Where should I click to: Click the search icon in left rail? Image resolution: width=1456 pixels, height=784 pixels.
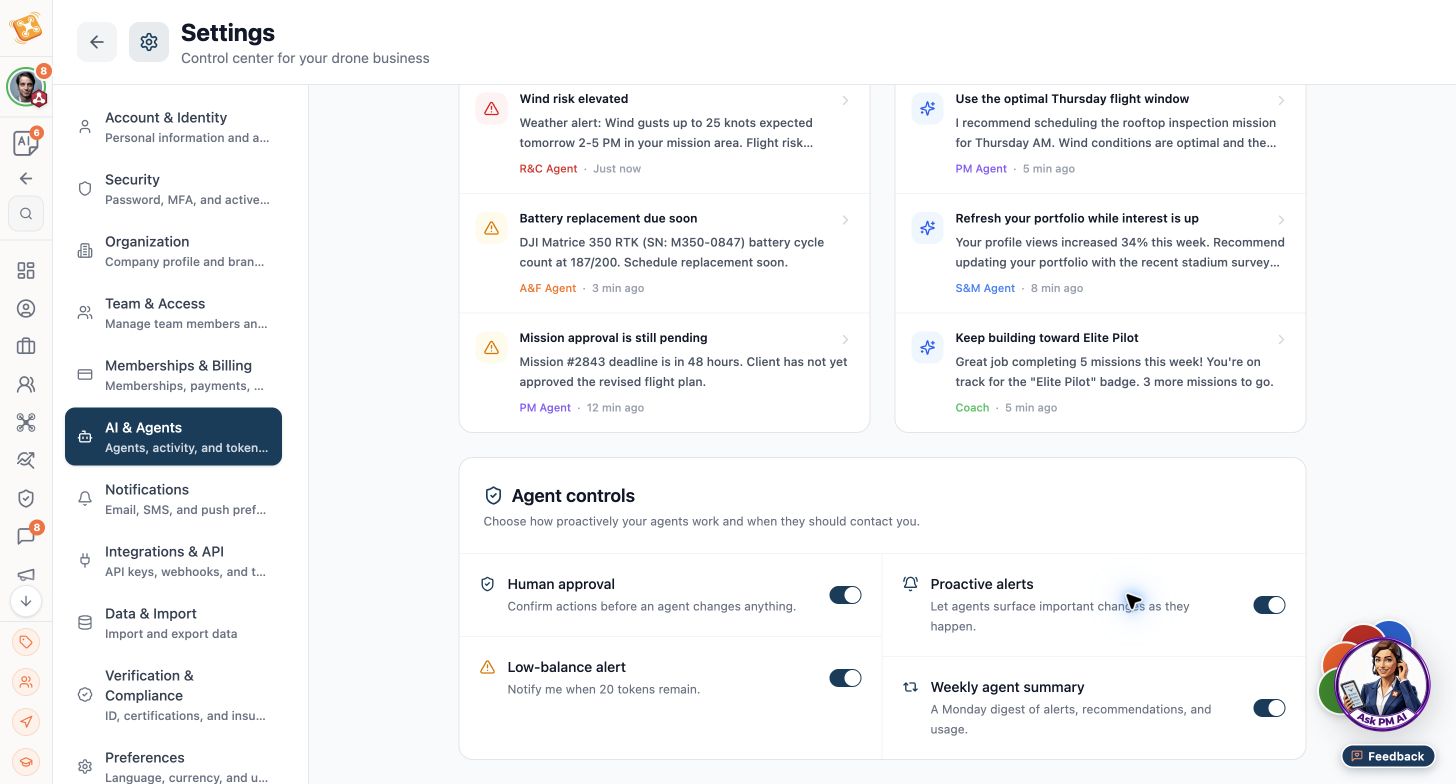point(26,213)
